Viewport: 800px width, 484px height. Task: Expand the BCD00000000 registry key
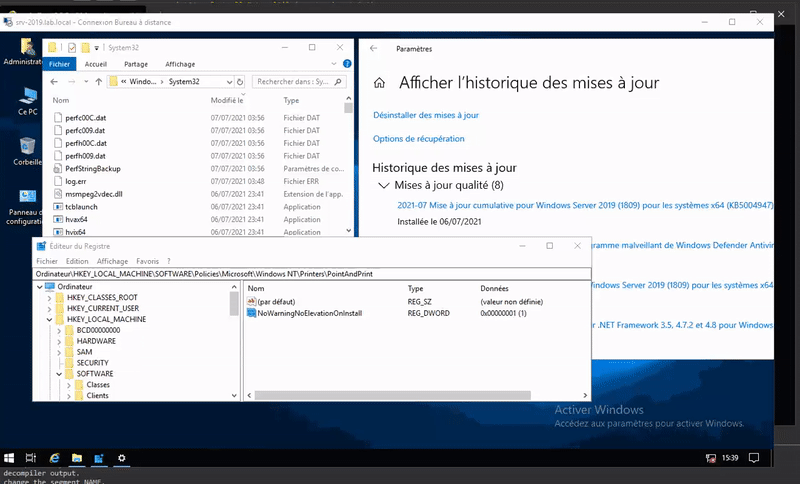(x=59, y=330)
